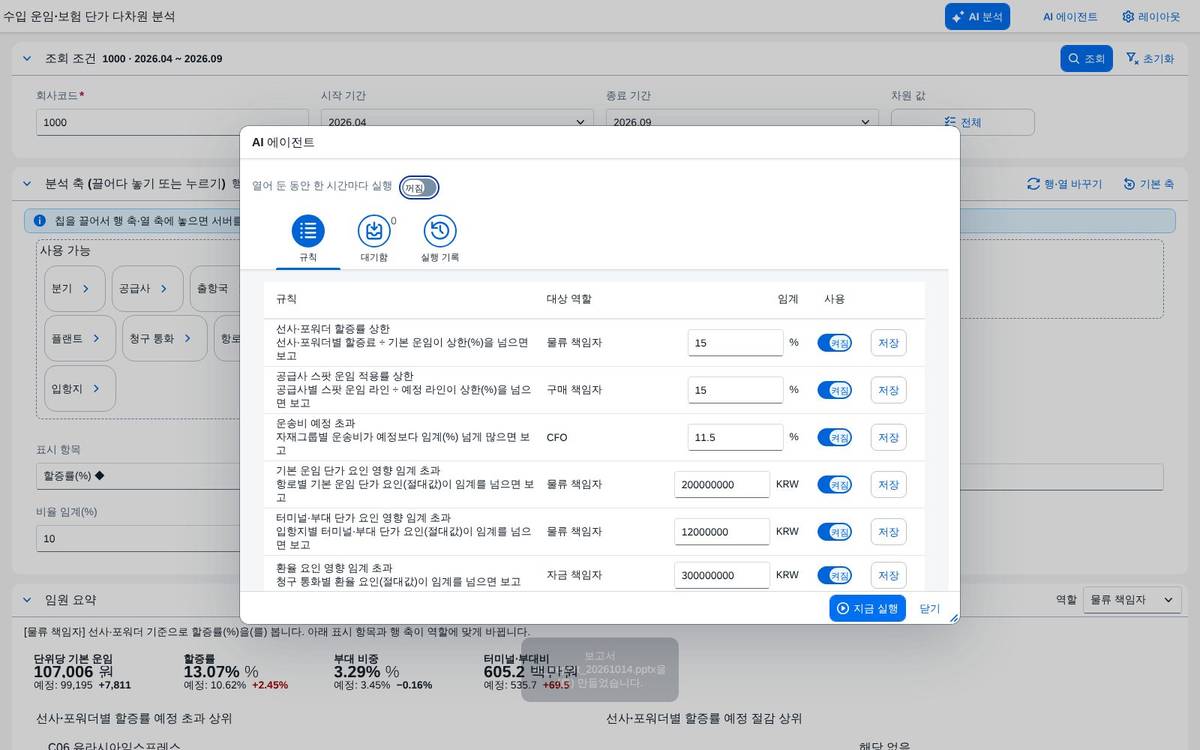
Task: Click 전체 dimension value button
Action: [x=963, y=122]
